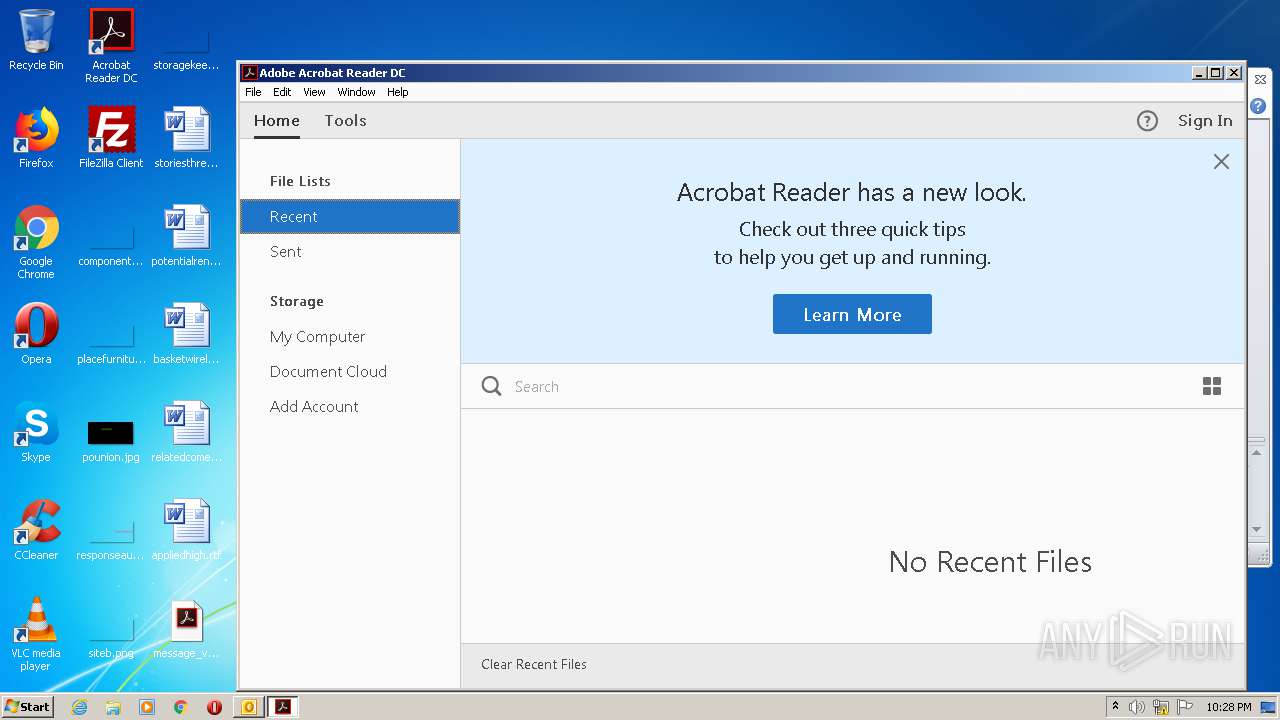This screenshot has height=720, width=1280.
Task: Select Recent file list
Action: (x=350, y=216)
